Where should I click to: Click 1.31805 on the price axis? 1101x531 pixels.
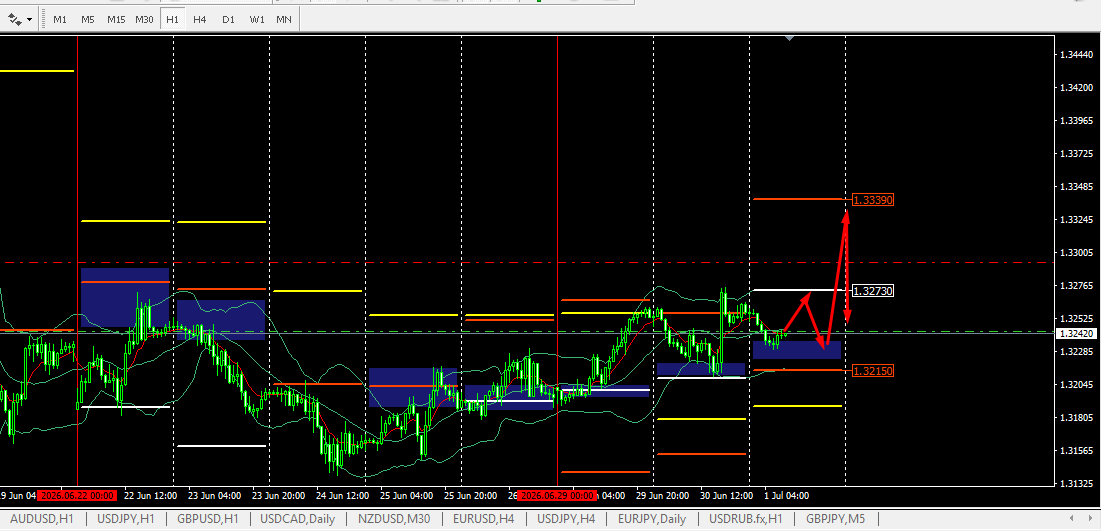point(1076,417)
